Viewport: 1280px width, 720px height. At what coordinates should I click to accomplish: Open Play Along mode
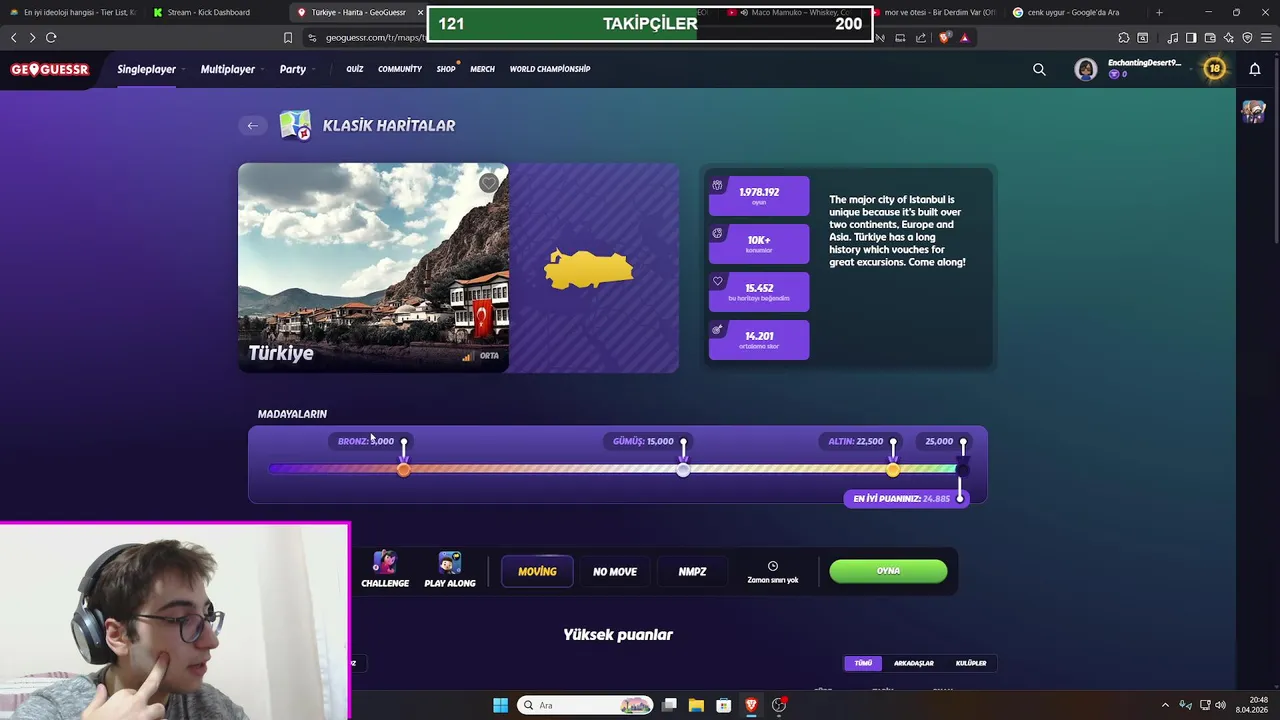(x=450, y=569)
